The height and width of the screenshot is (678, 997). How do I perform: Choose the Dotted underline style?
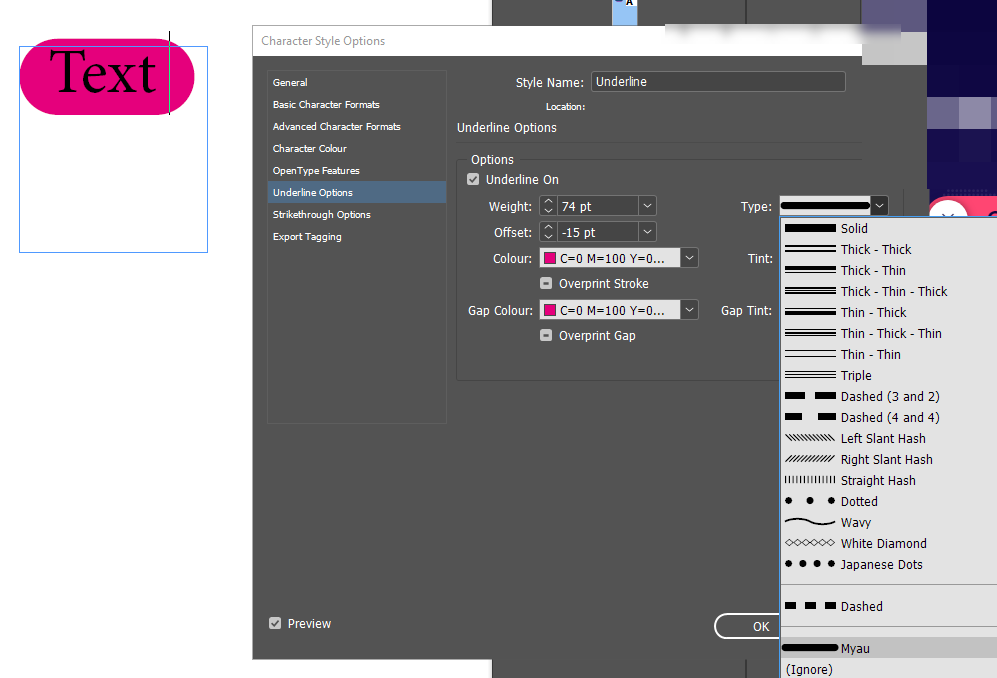pyautogui.click(x=858, y=501)
